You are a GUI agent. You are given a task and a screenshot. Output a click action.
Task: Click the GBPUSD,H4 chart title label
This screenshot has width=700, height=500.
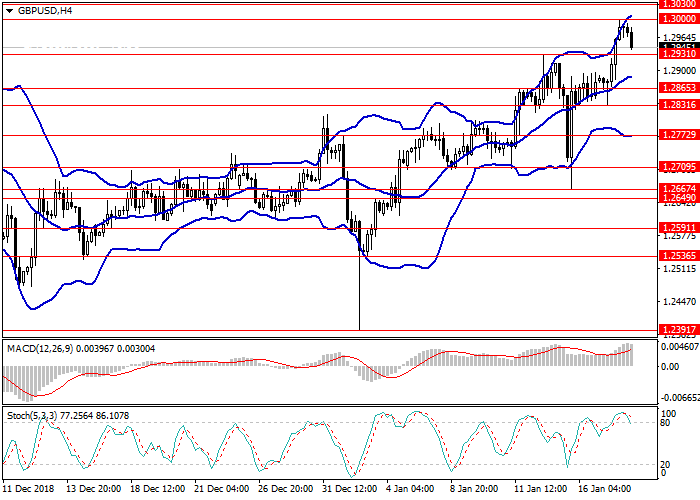tap(46, 11)
